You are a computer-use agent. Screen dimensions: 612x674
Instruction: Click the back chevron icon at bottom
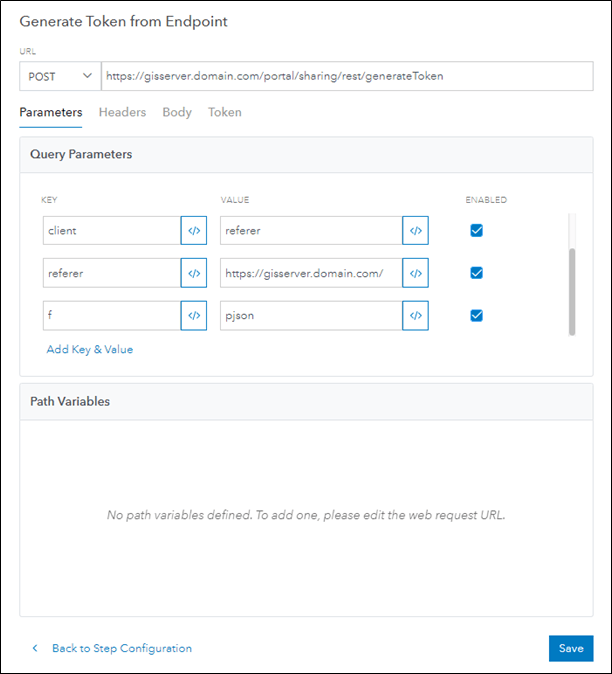pyautogui.click(x=35, y=648)
